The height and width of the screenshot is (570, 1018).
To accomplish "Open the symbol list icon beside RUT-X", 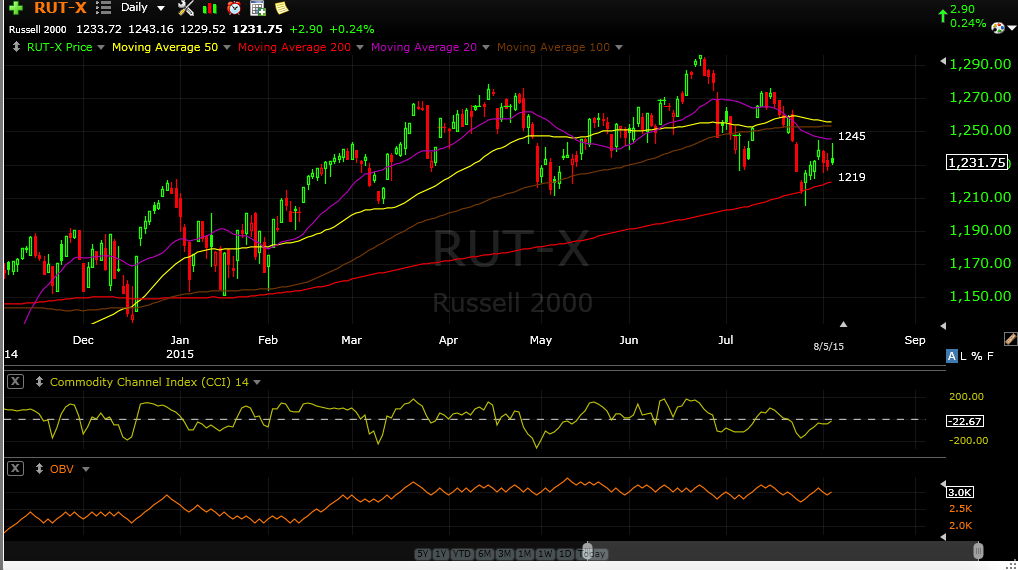I will 103,8.
